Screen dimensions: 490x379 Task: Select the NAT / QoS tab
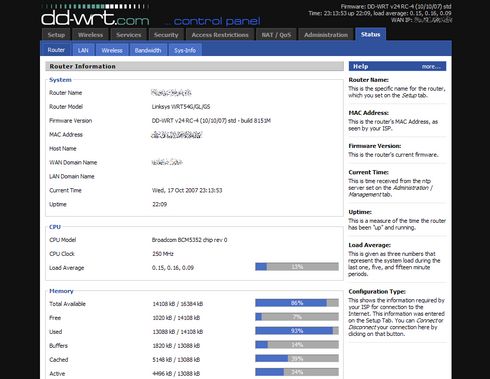pos(276,35)
